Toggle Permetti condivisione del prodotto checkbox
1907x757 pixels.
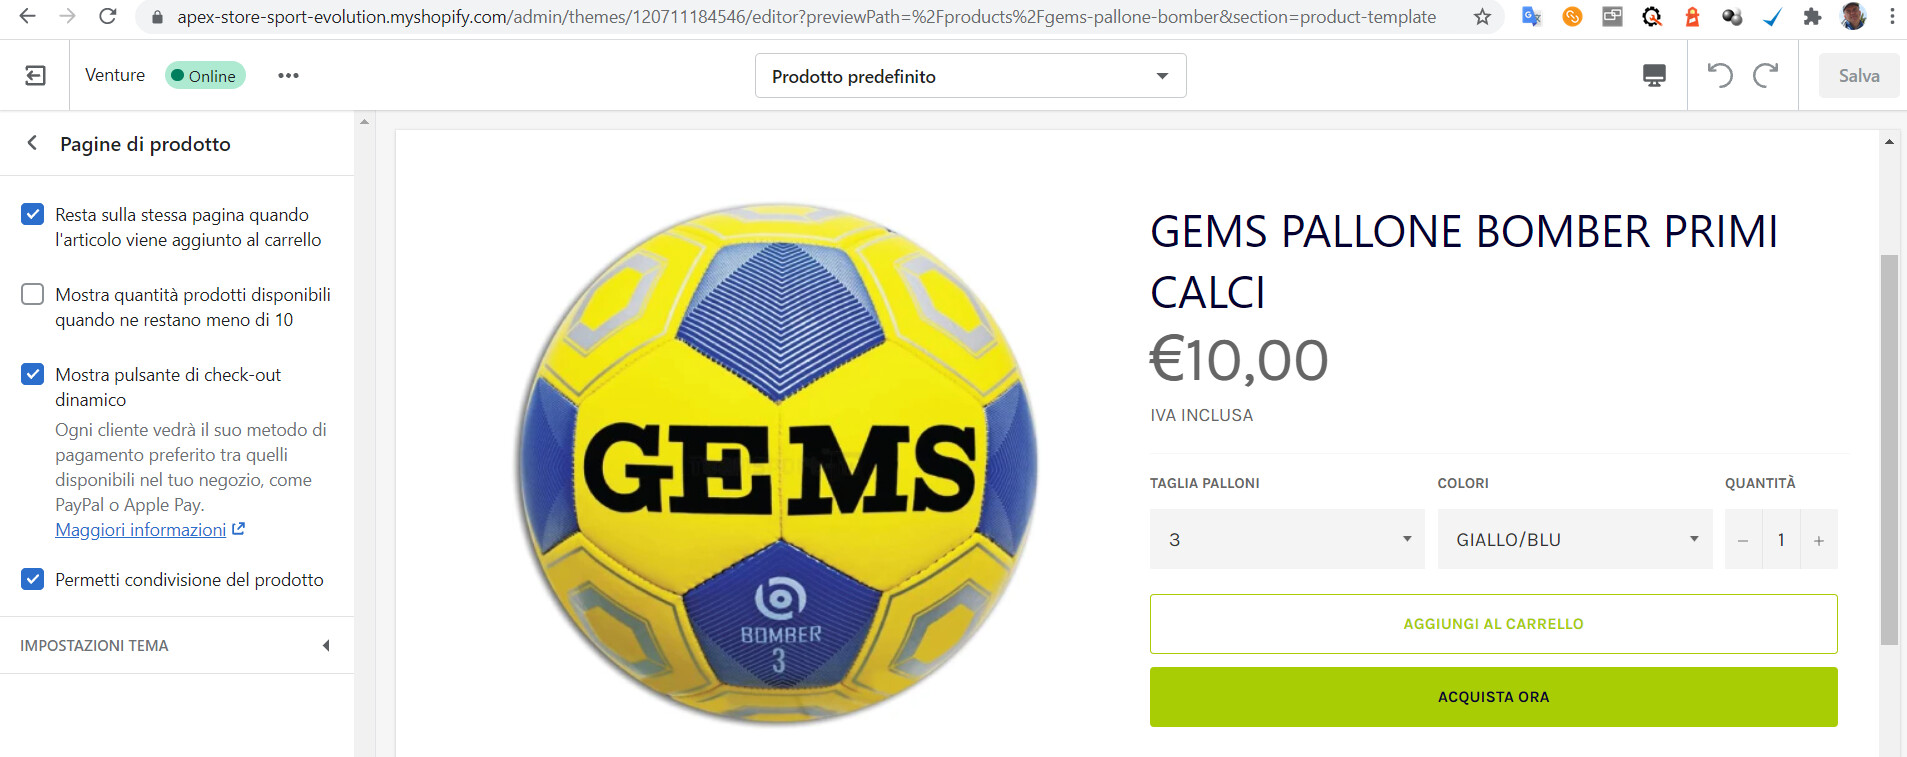coord(33,579)
